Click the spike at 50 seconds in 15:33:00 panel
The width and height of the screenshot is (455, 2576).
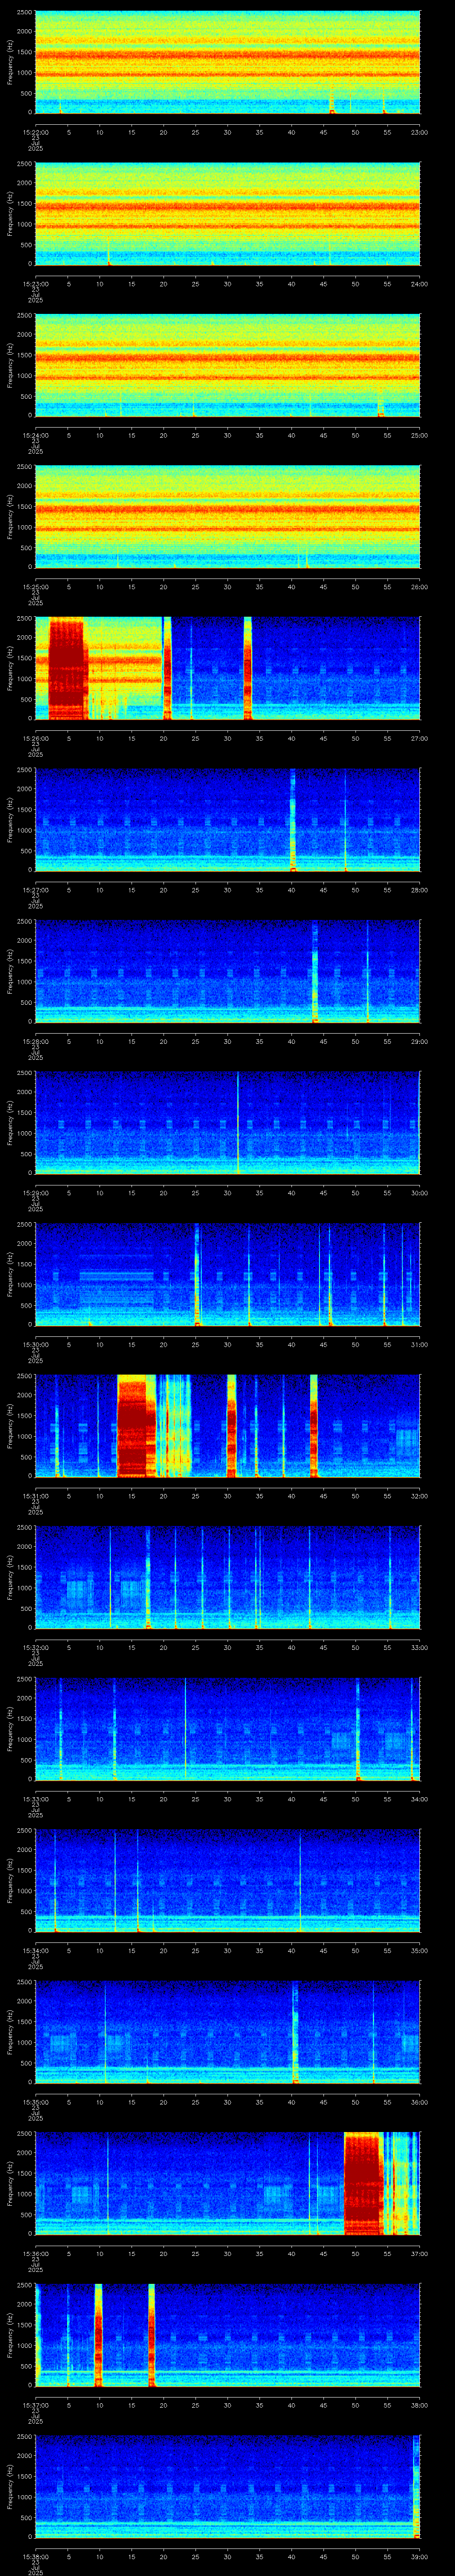point(358,1728)
